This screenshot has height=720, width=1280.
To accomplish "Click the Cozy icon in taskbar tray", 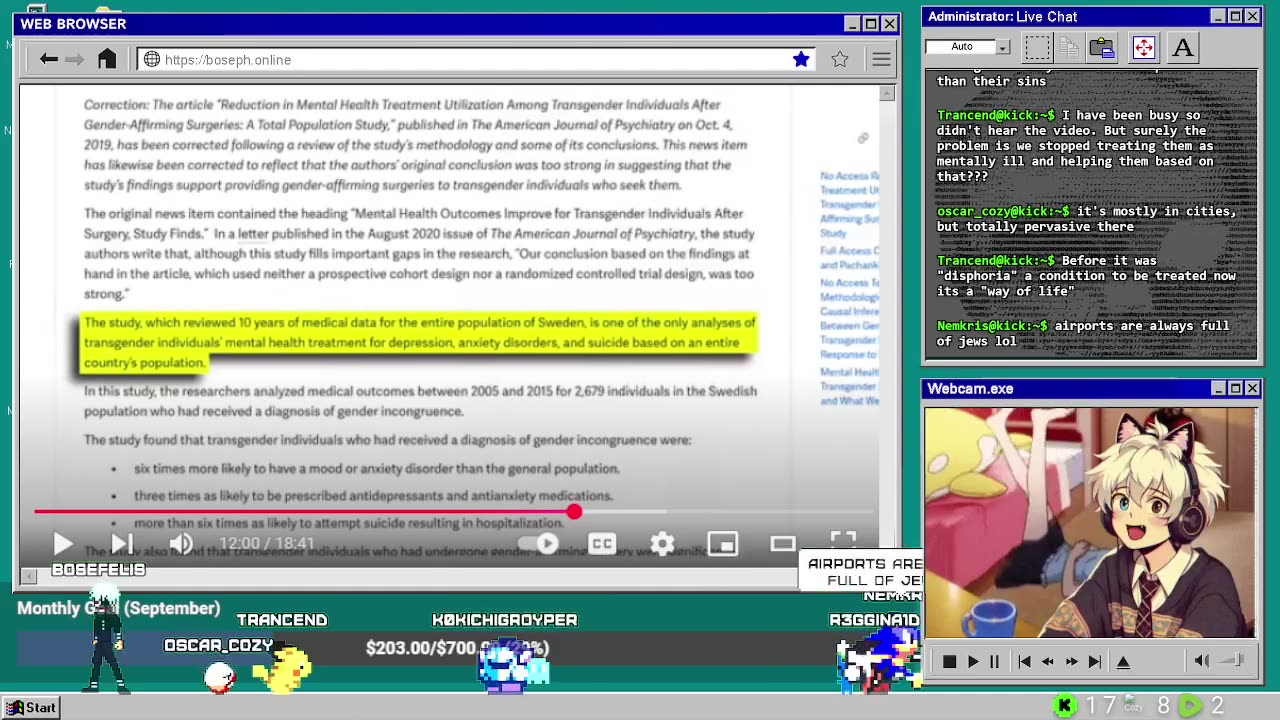I will [x=1132, y=705].
